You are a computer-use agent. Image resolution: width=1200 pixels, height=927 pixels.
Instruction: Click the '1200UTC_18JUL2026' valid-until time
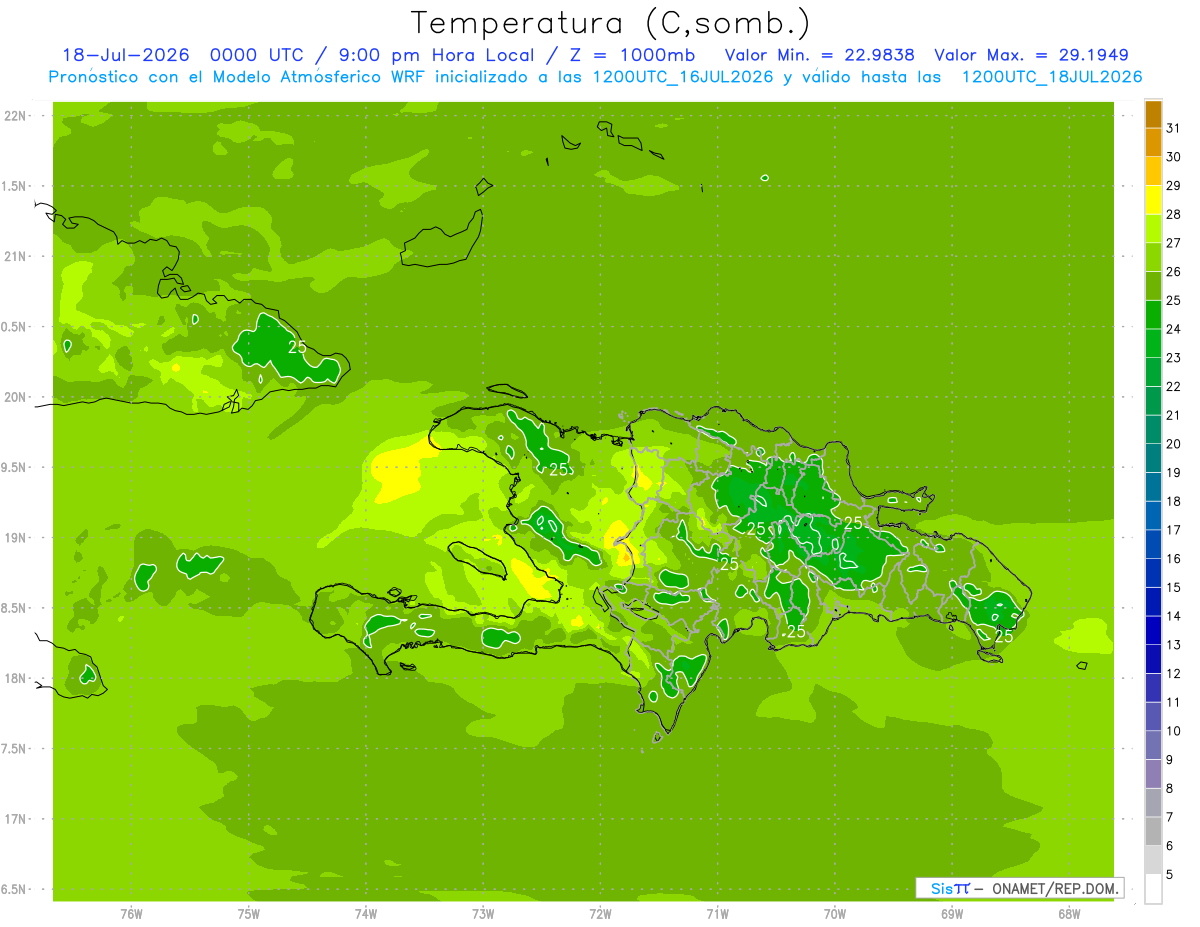1052,77
